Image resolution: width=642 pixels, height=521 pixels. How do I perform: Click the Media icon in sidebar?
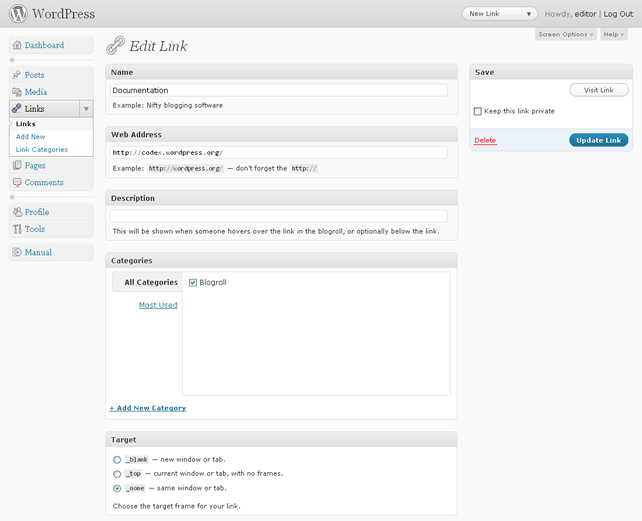pyautogui.click(x=17, y=92)
